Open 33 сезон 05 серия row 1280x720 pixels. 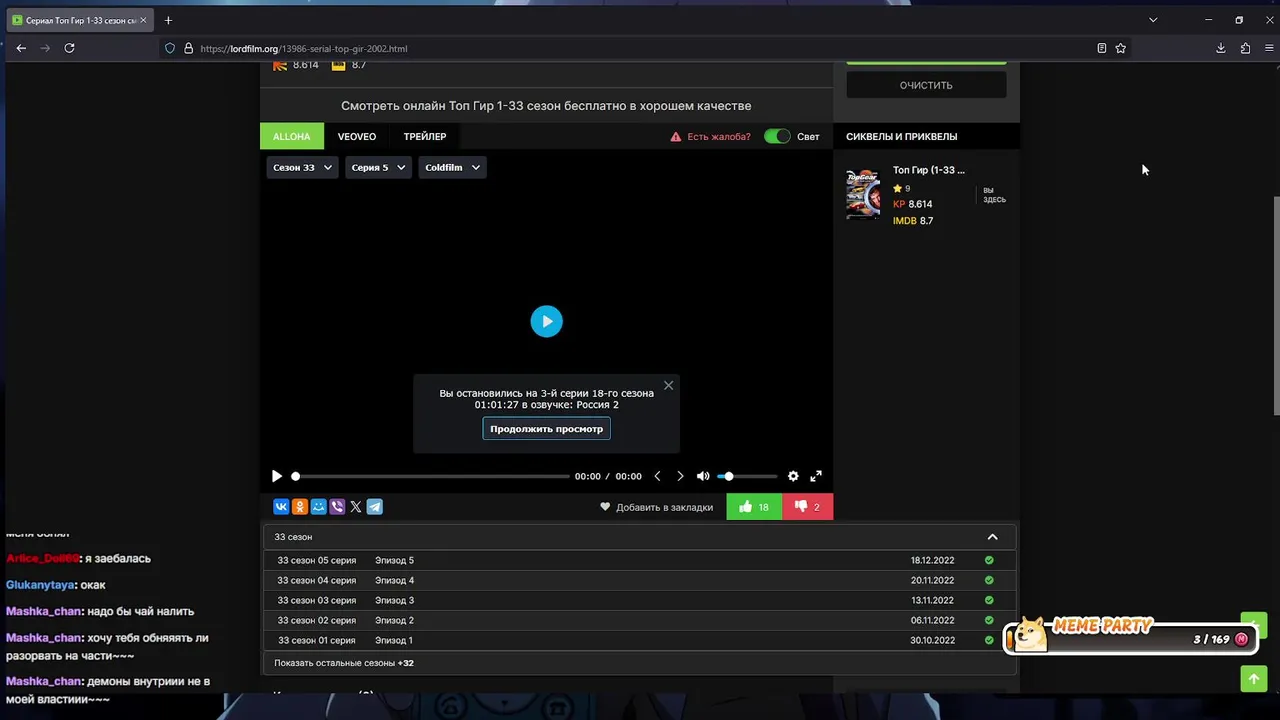[x=639, y=560]
